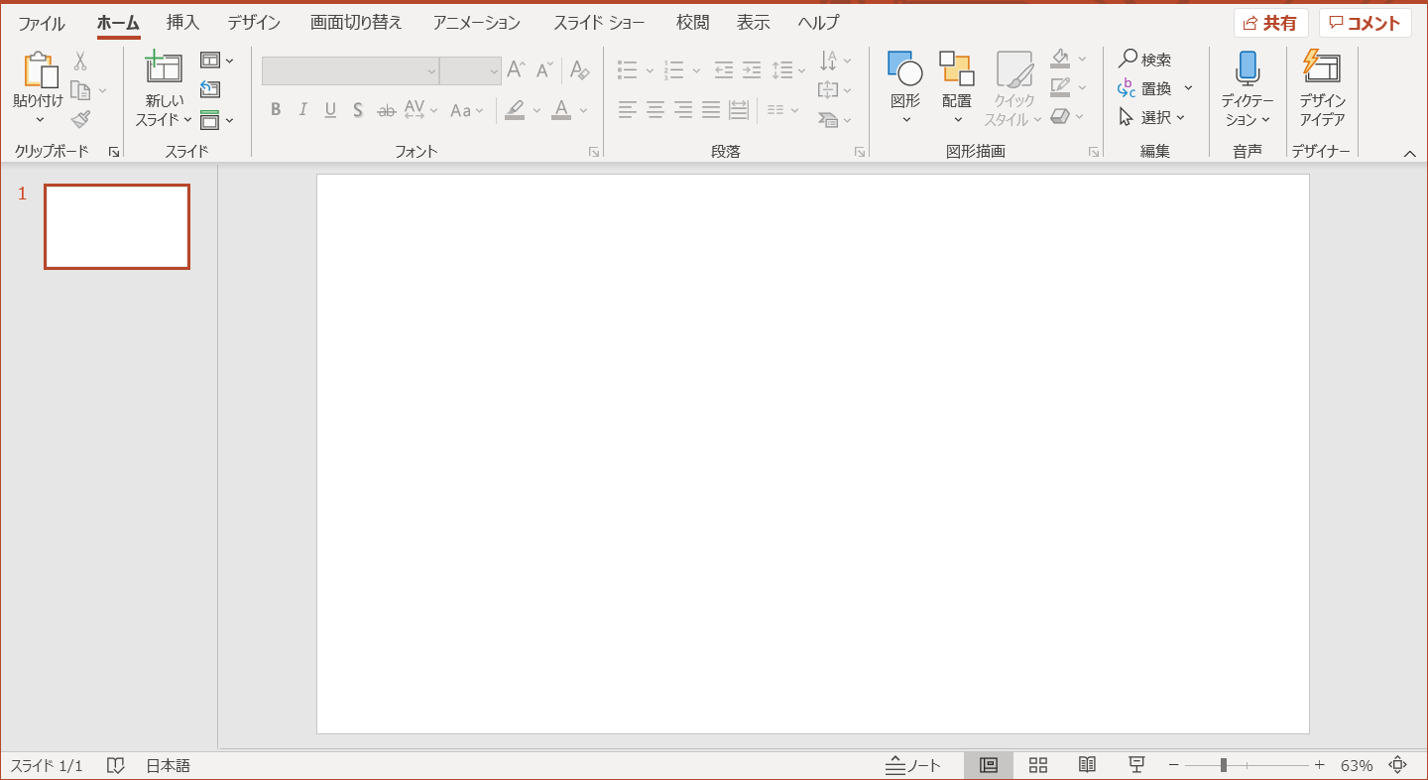Screen dimensions: 1428x780
Task: Click the Shape Fill paint bucket icon
Action: pos(1061,59)
